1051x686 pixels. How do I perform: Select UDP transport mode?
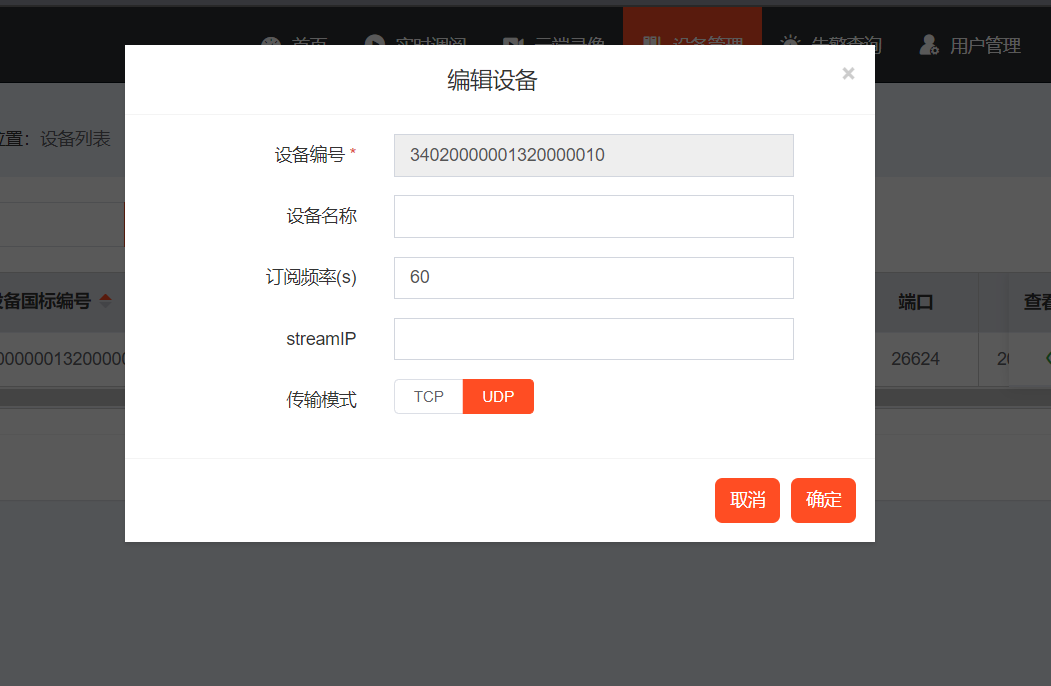pos(498,396)
